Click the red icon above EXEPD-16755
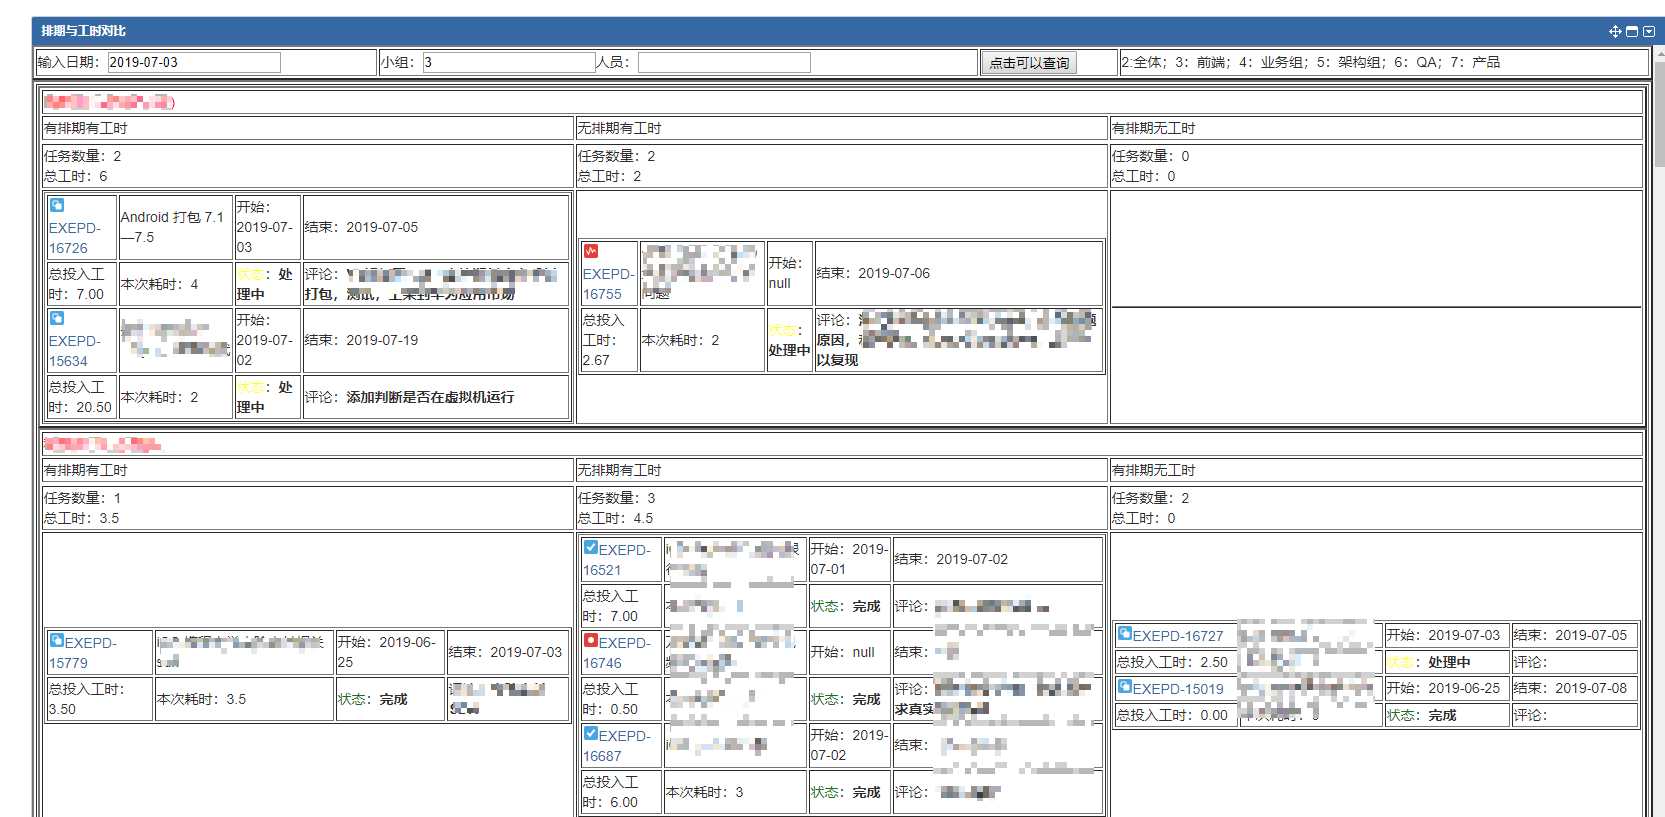Image resolution: width=1665 pixels, height=817 pixels. 591,251
